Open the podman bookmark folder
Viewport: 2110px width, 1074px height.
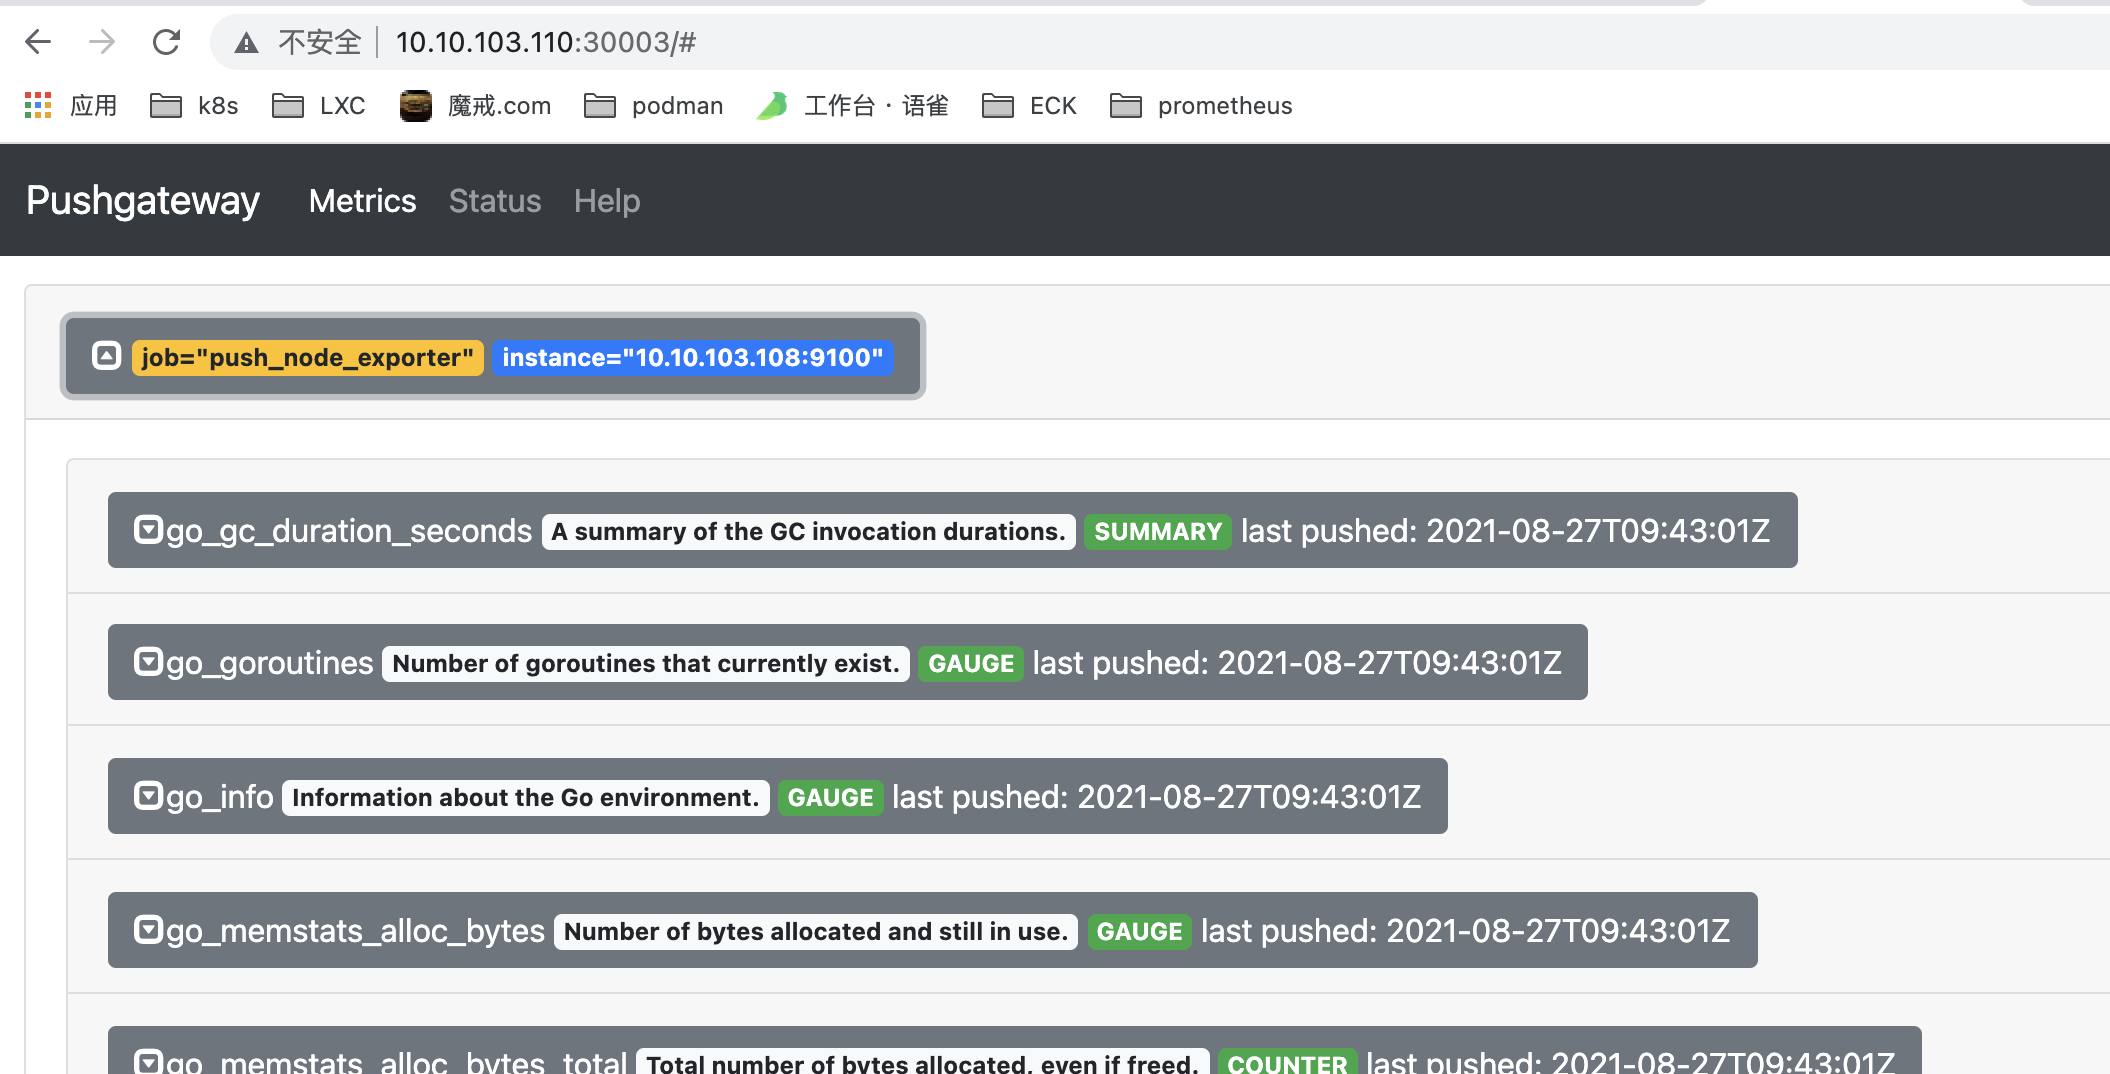[x=653, y=106]
